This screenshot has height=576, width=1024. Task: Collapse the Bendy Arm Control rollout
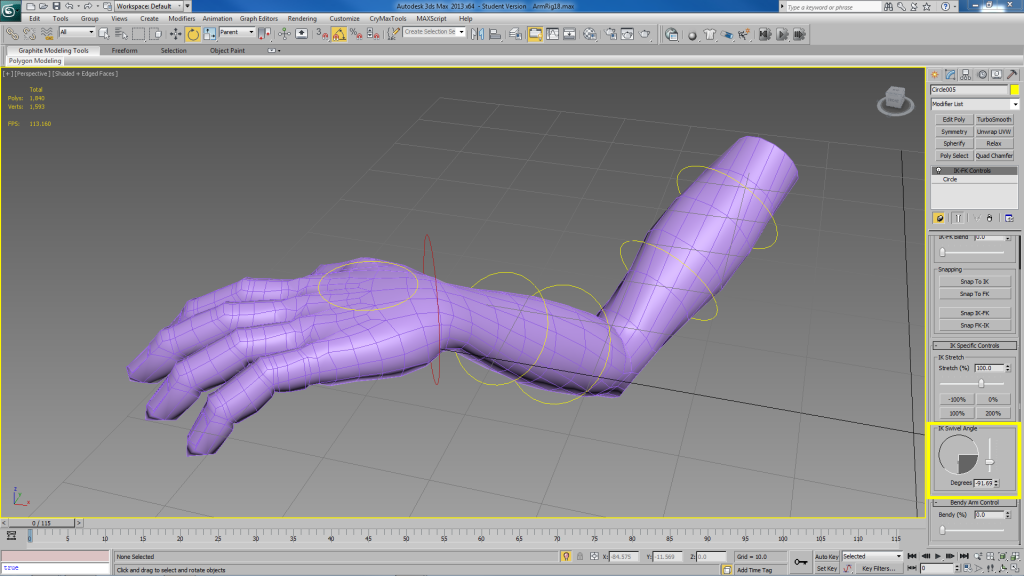974,502
